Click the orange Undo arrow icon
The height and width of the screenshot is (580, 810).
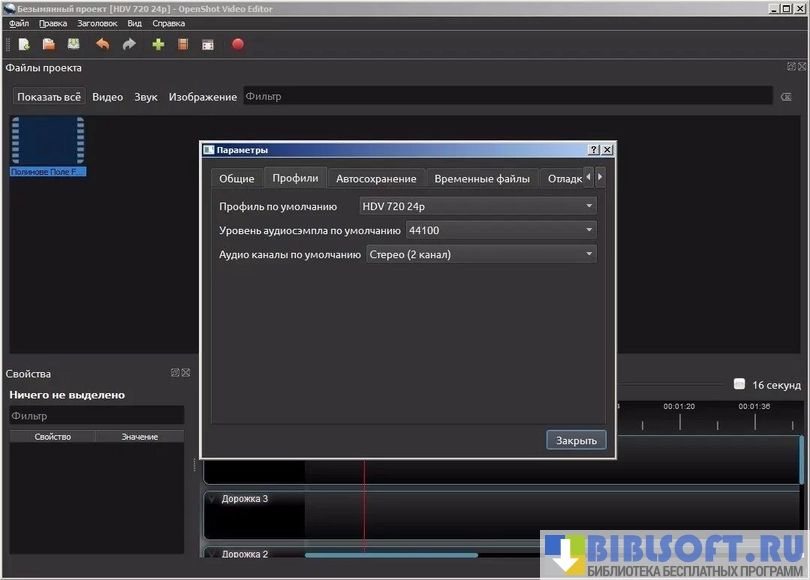[102, 44]
